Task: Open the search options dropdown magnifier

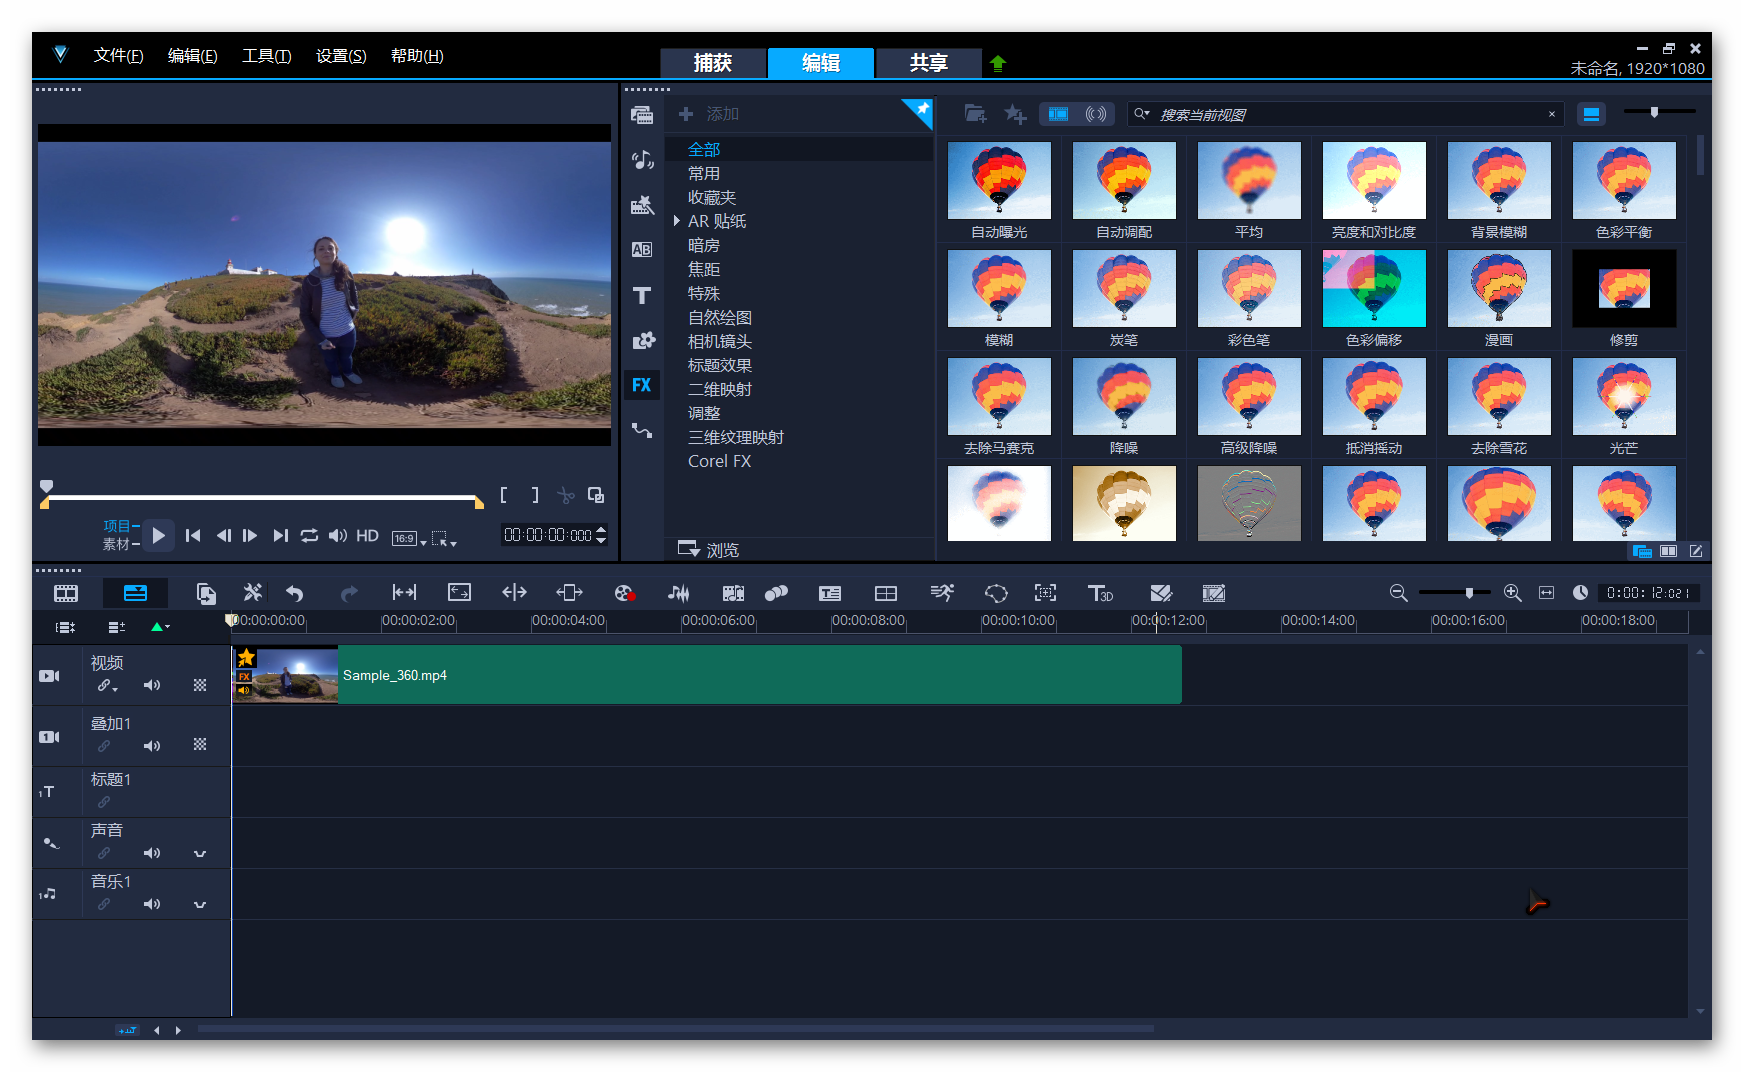Action: pyautogui.click(x=1141, y=114)
